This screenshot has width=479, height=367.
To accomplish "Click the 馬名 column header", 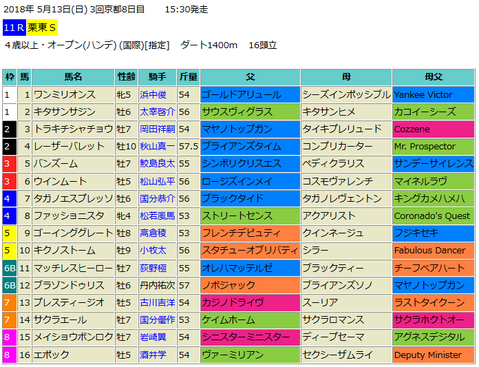I will pyautogui.click(x=73, y=77).
